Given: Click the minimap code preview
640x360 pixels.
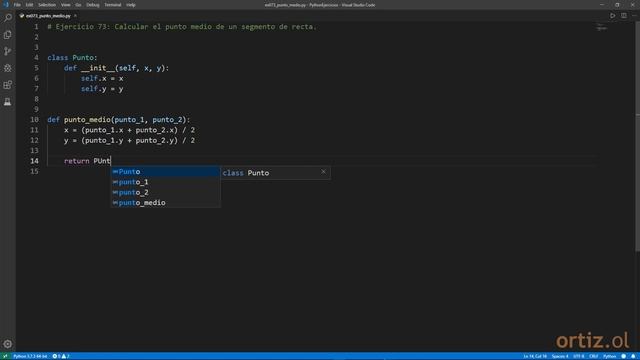Looking at the screenshot, I should pos(602,28).
